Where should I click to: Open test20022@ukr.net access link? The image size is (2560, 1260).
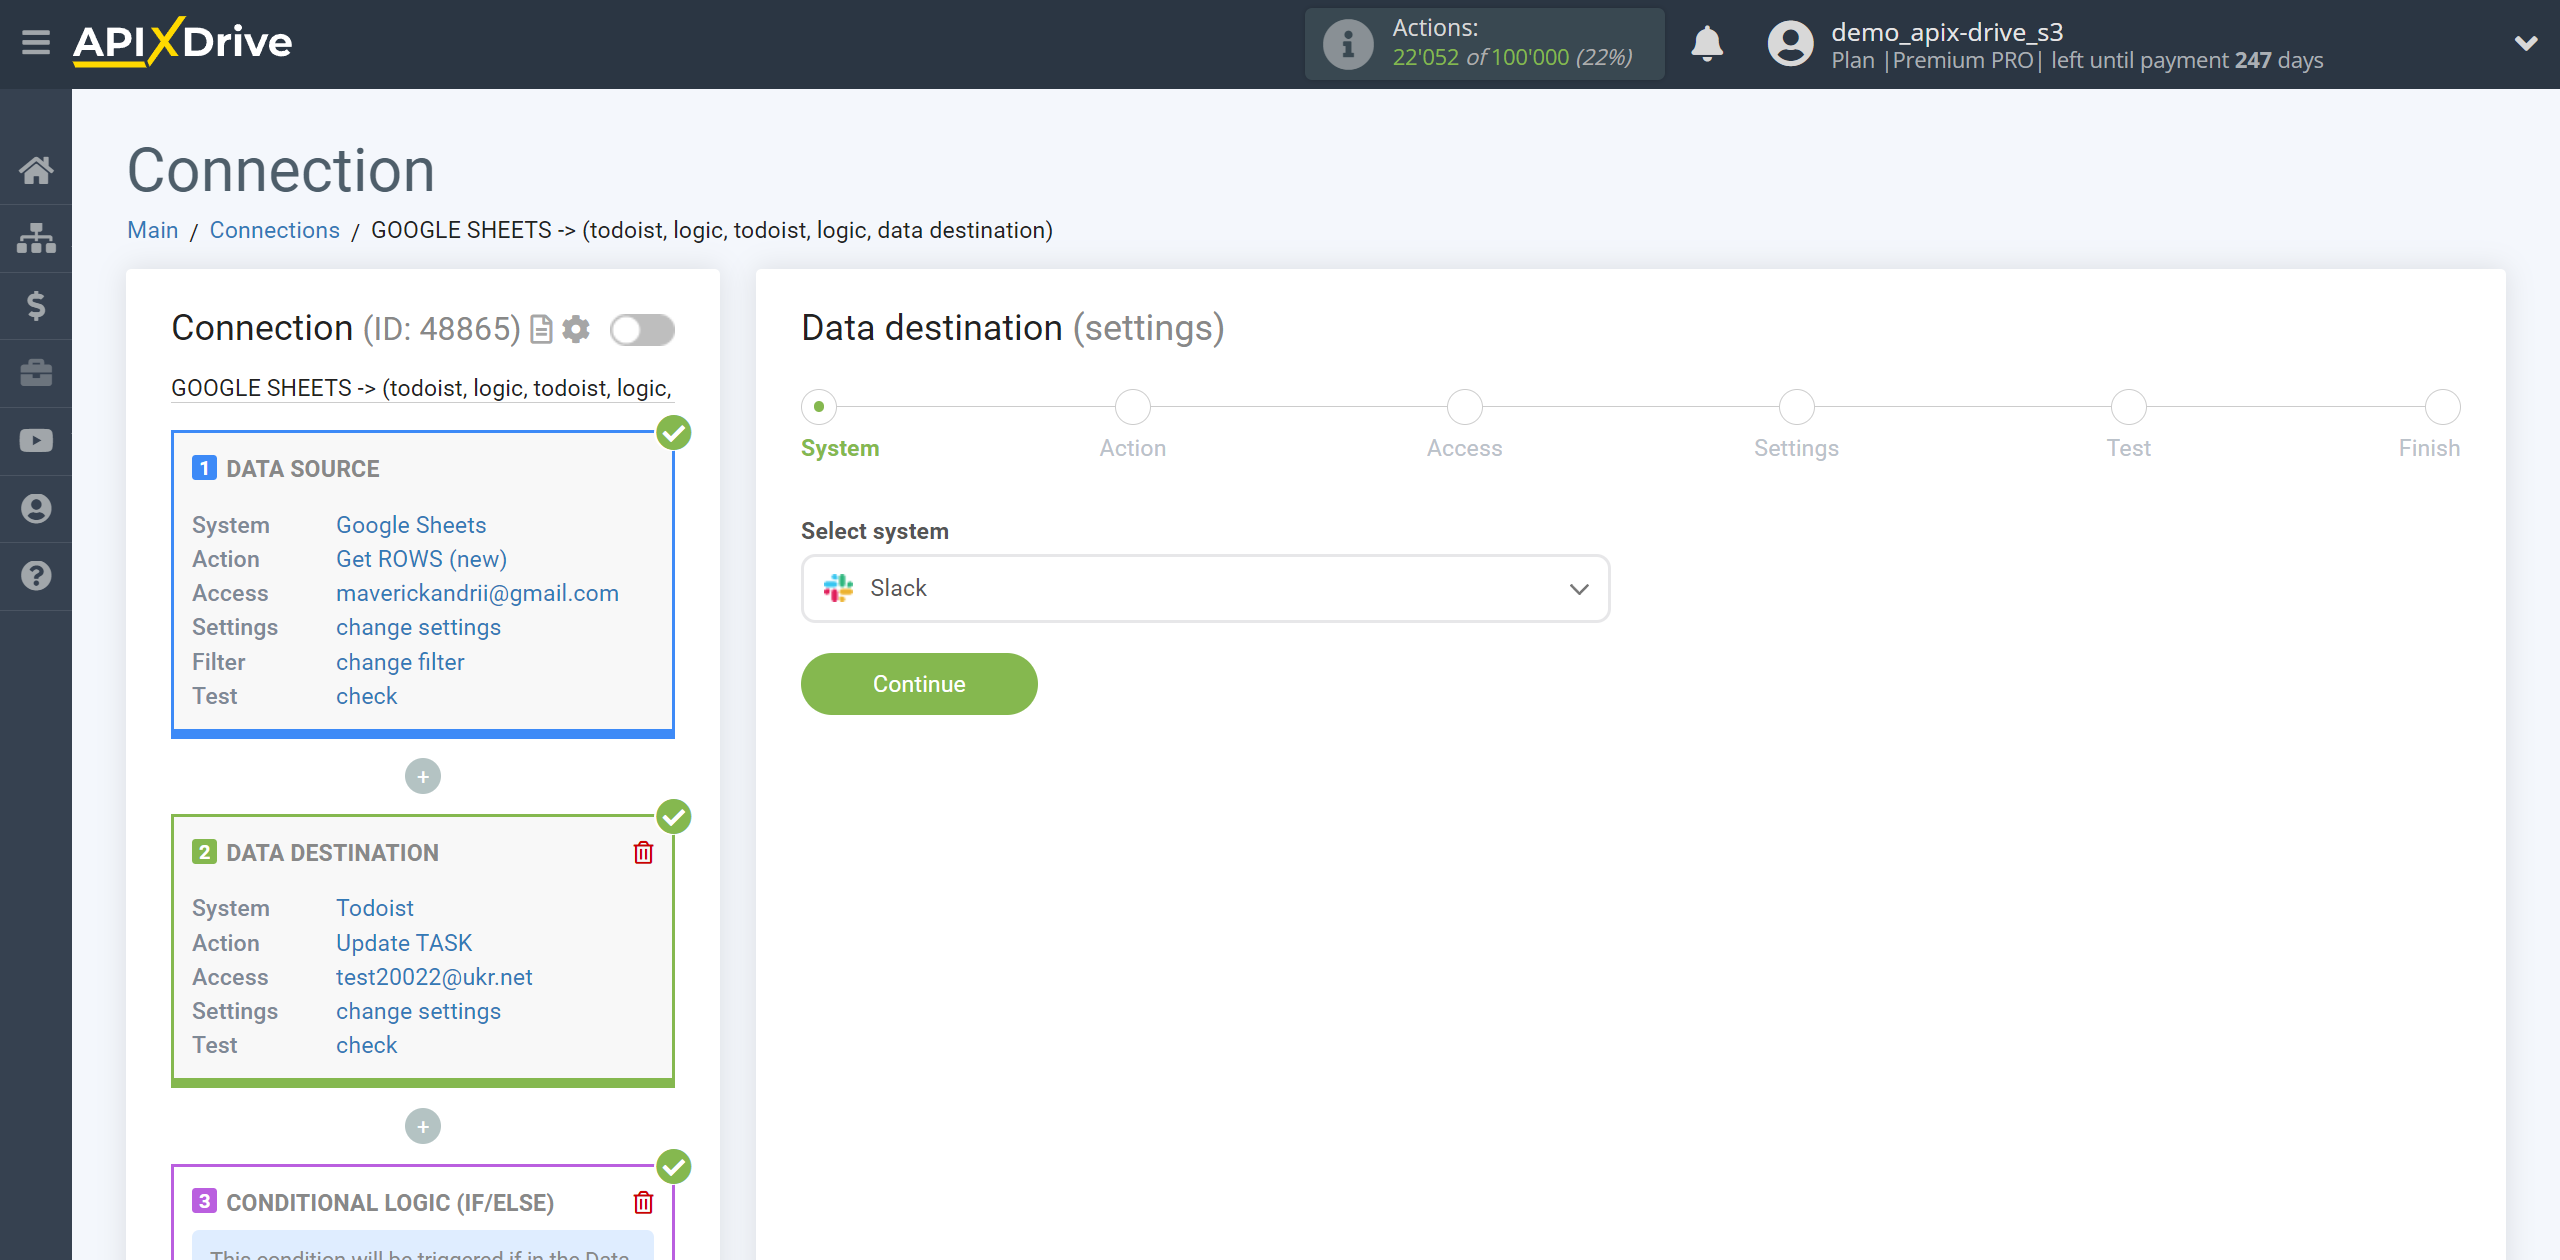(434, 977)
